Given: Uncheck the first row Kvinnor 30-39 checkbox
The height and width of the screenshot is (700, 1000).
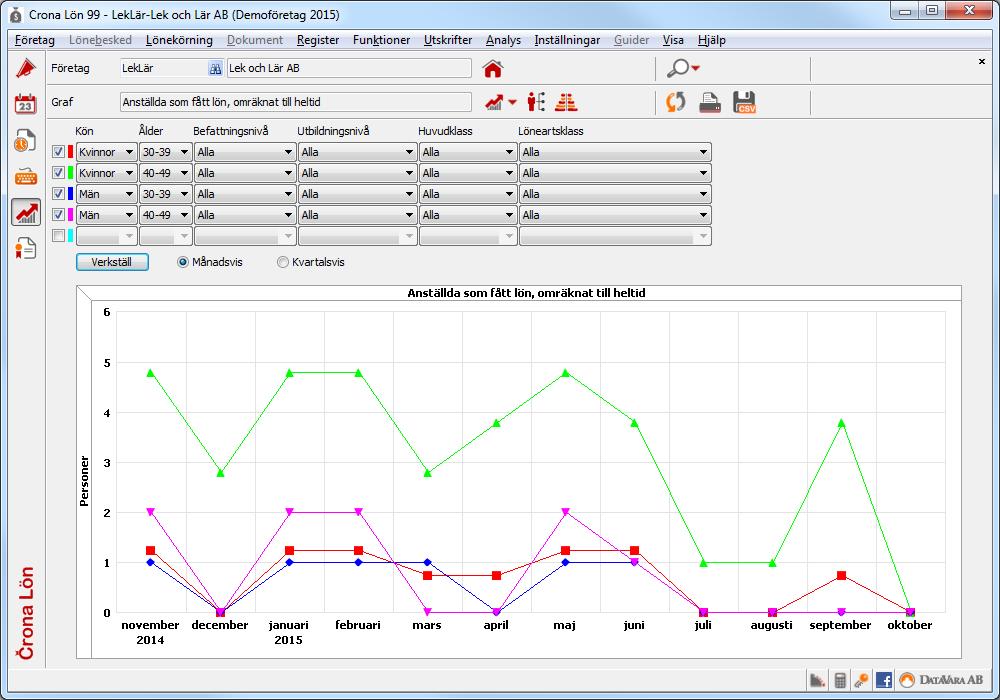Looking at the screenshot, I should point(58,152).
